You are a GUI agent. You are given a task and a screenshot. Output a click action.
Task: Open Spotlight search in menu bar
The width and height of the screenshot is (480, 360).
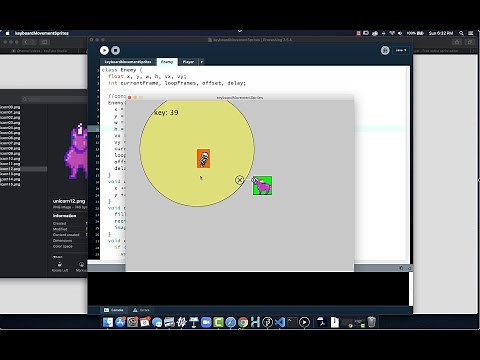[461, 33]
